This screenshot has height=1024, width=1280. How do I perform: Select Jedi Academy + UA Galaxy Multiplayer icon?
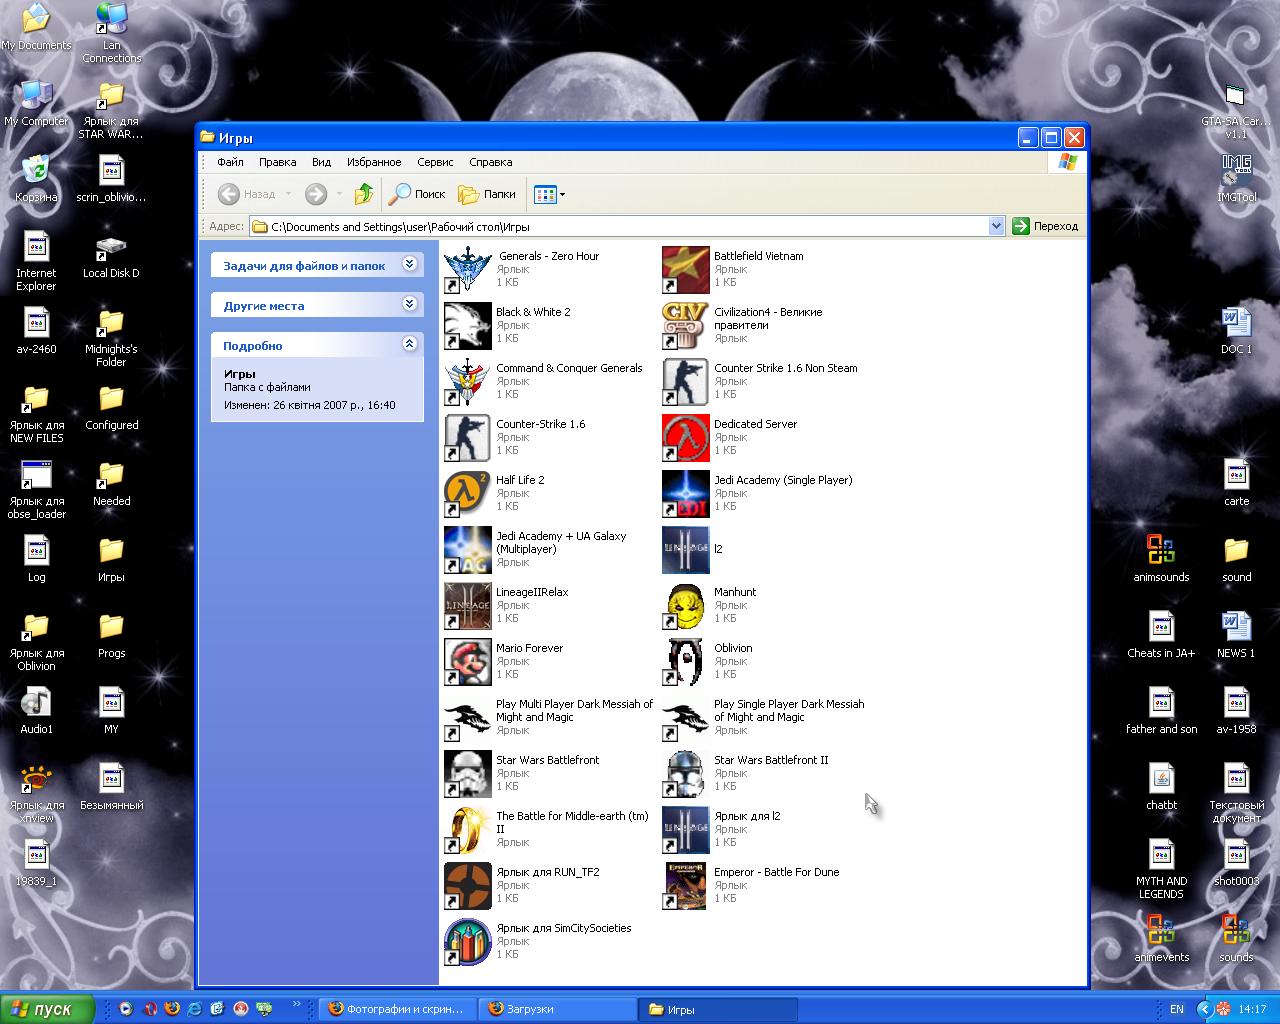pyautogui.click(x=468, y=550)
